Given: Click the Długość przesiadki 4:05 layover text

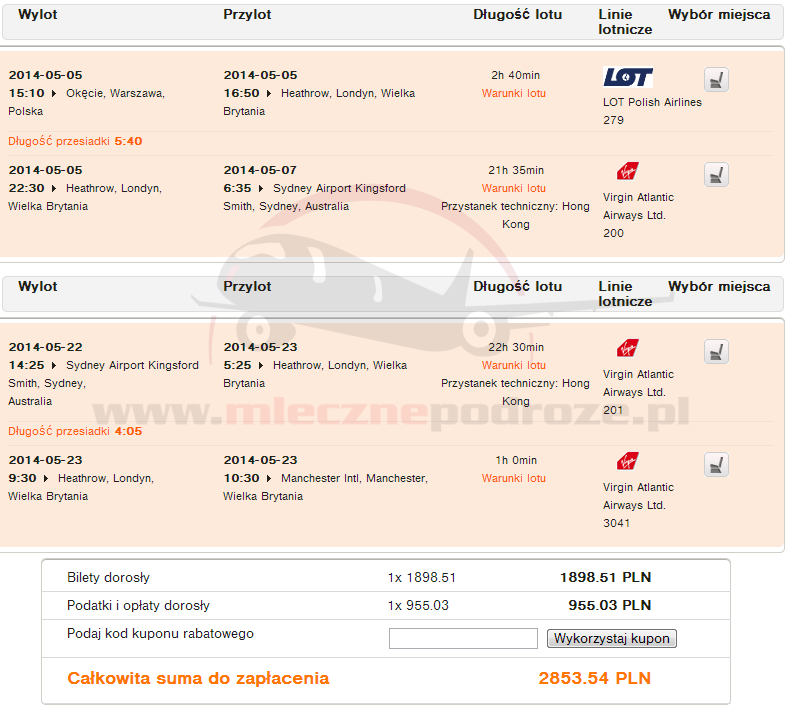Looking at the screenshot, I should click(x=75, y=431).
